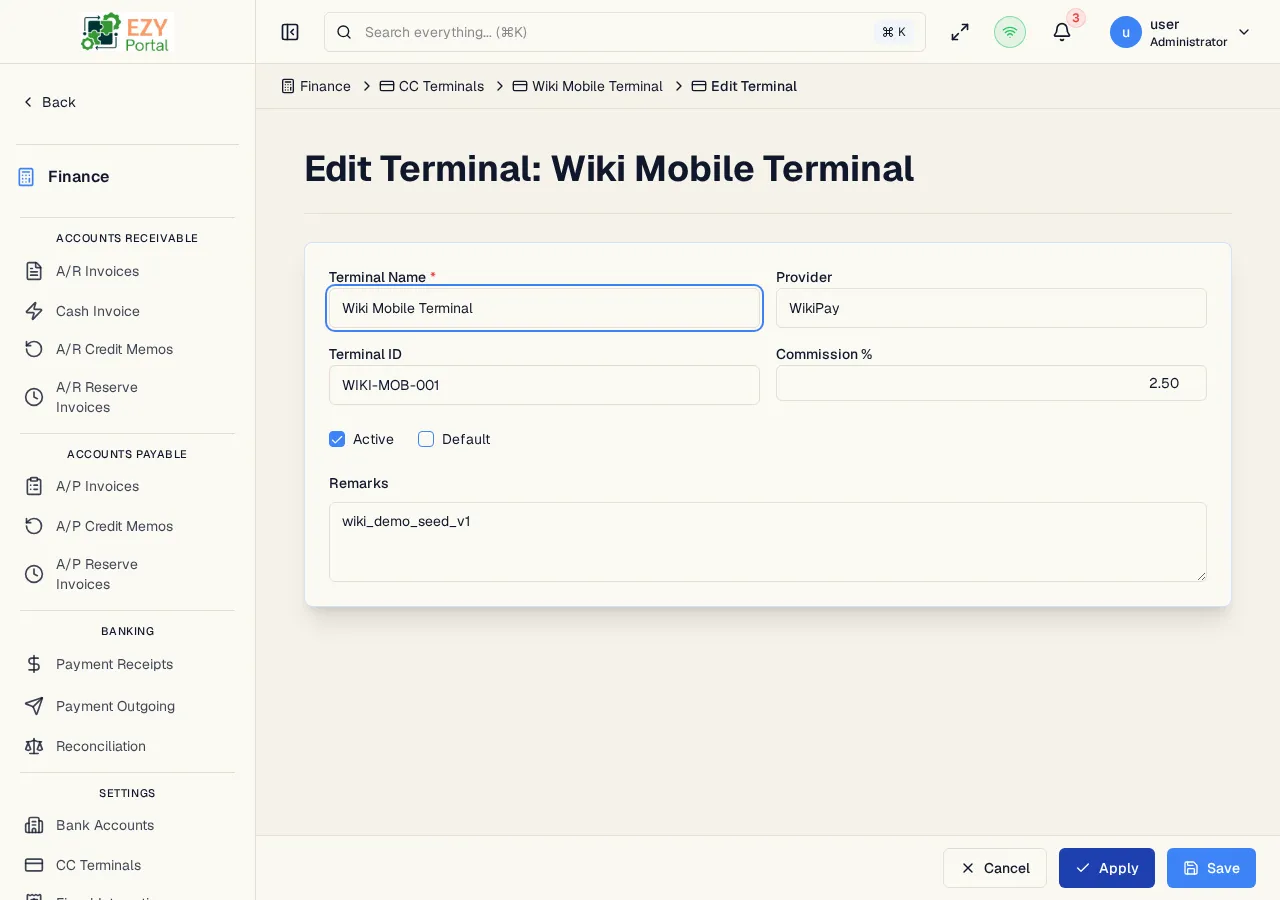
Task: Click the Finance calculator icon in sidebar
Action: tap(27, 177)
